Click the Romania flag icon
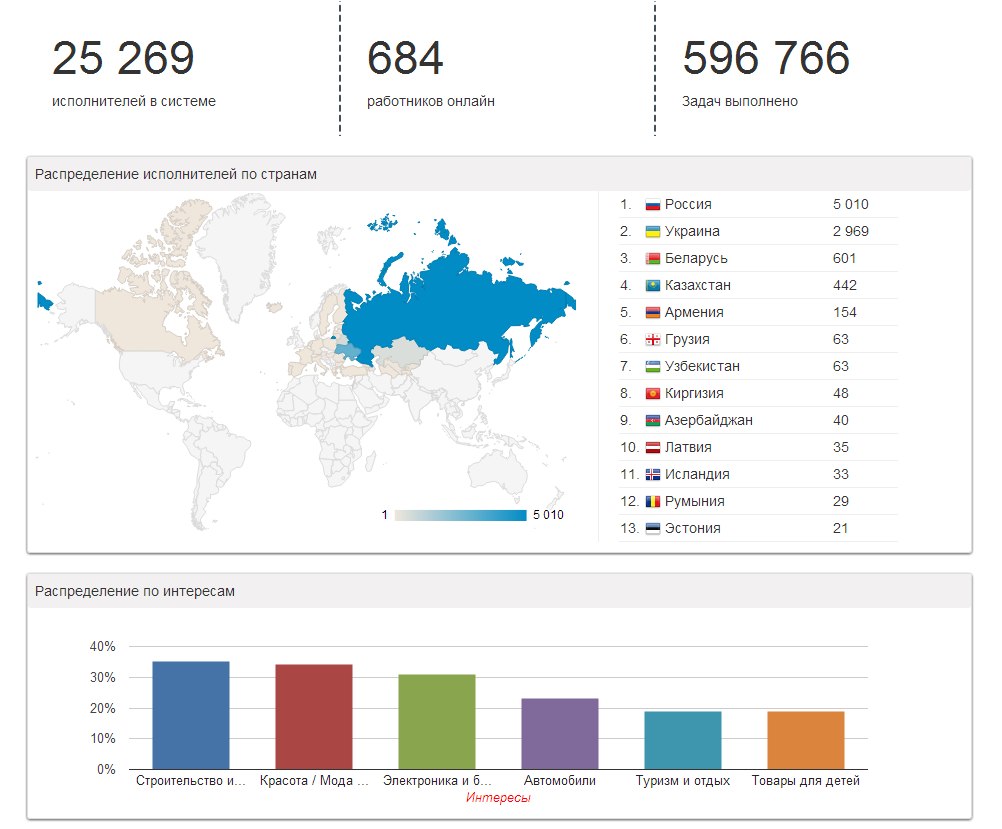1002x829 pixels. (652, 502)
